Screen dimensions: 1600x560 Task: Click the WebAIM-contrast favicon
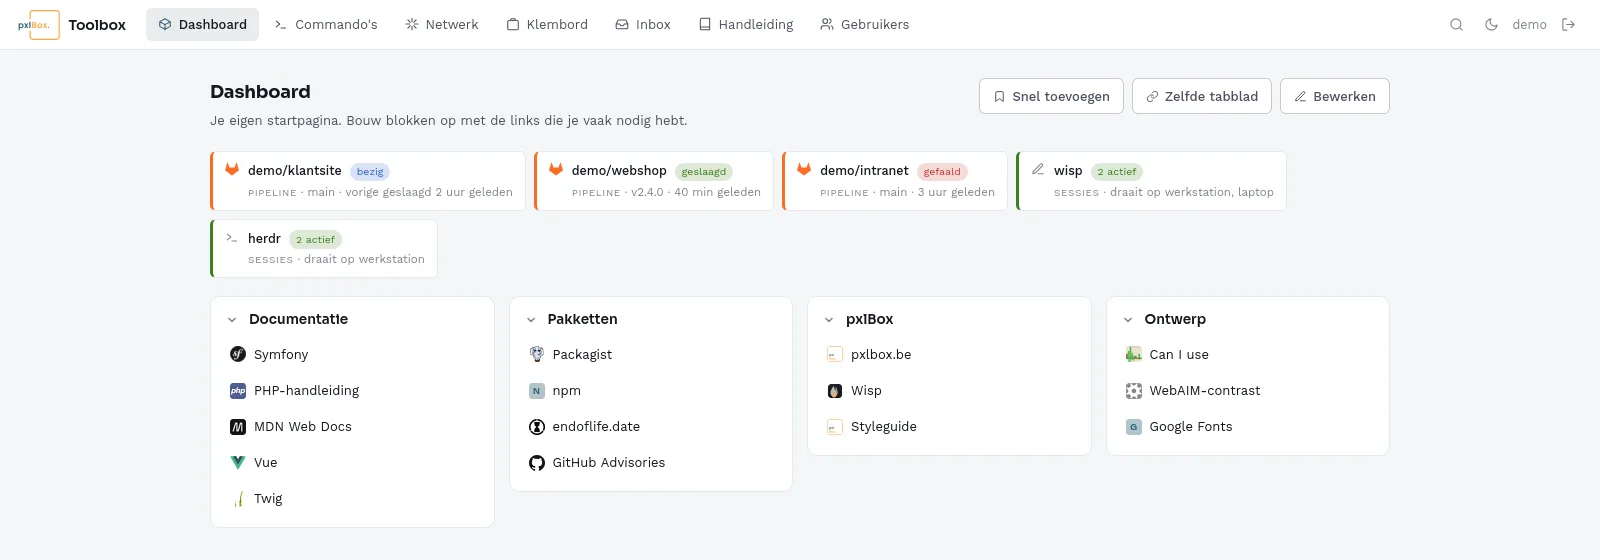pos(1134,391)
